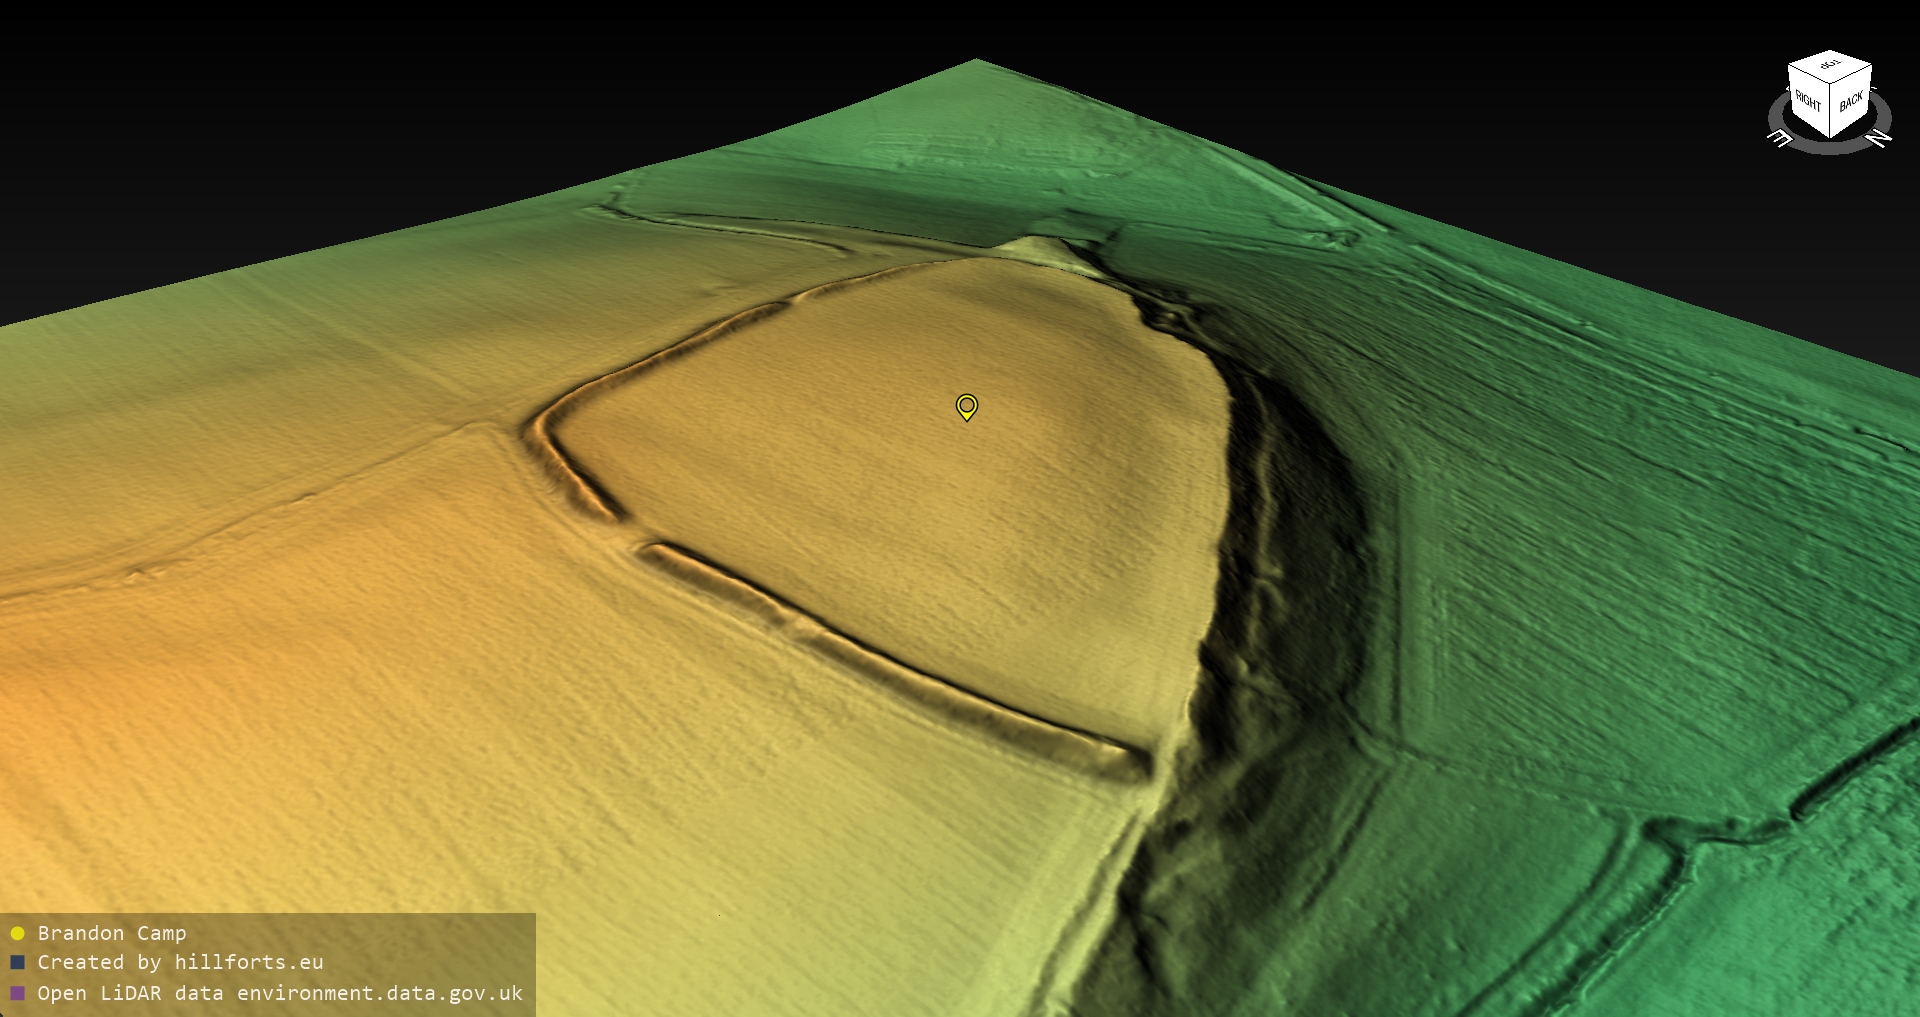Viewport: 1920px width, 1017px height.
Task: Click the TOP face of the view cube
Action: pos(1830,69)
